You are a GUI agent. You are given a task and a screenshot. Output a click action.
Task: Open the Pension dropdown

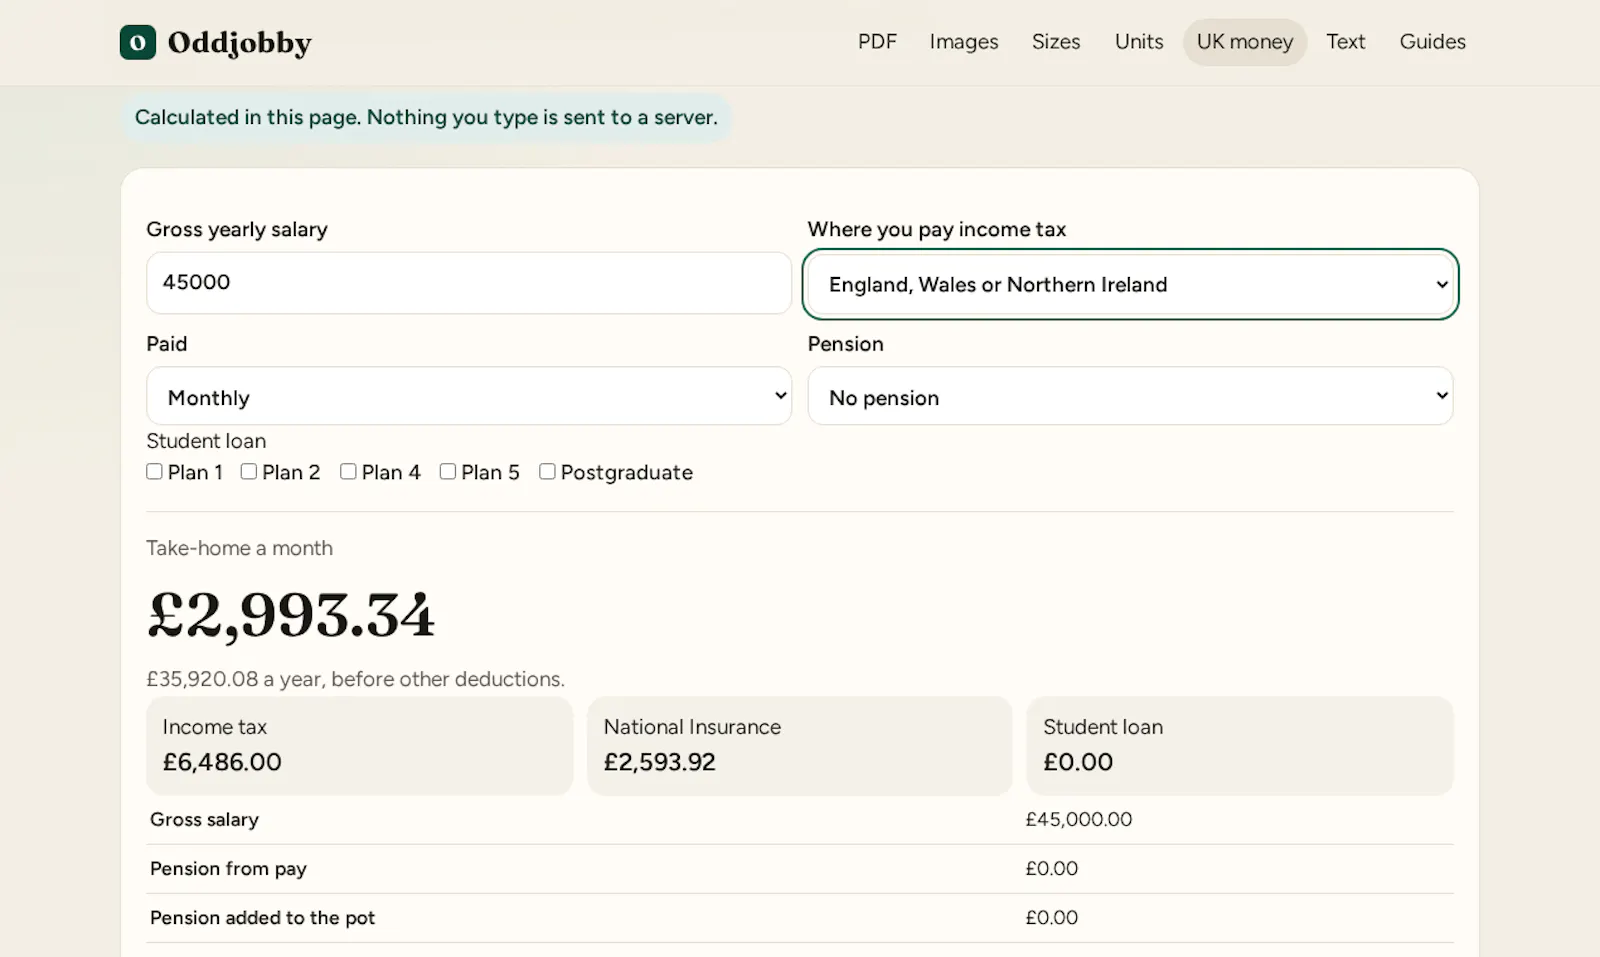coord(1130,396)
